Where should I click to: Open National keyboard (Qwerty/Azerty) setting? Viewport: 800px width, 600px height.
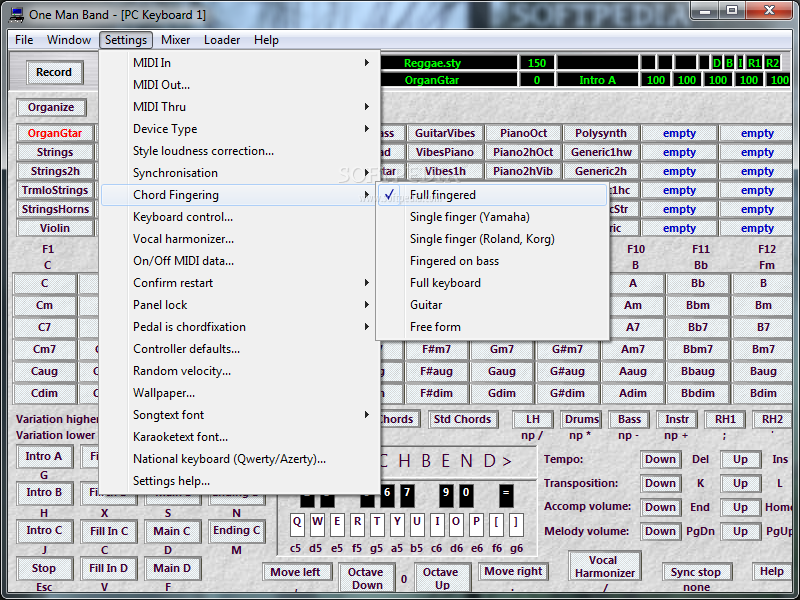click(240, 459)
